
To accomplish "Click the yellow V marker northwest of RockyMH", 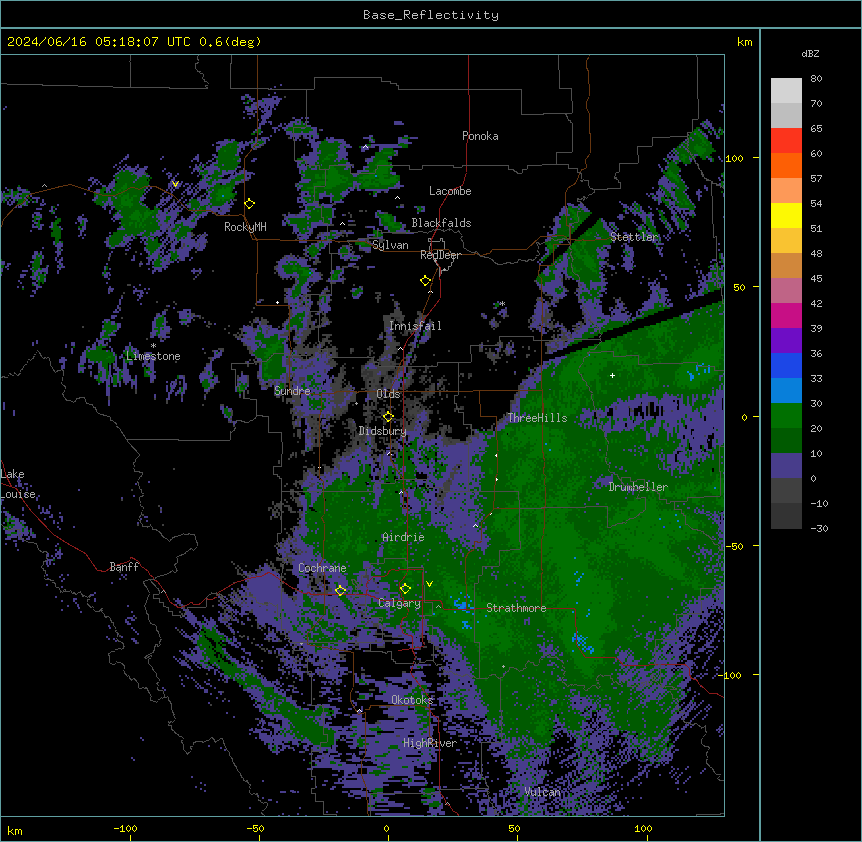I will [175, 184].
